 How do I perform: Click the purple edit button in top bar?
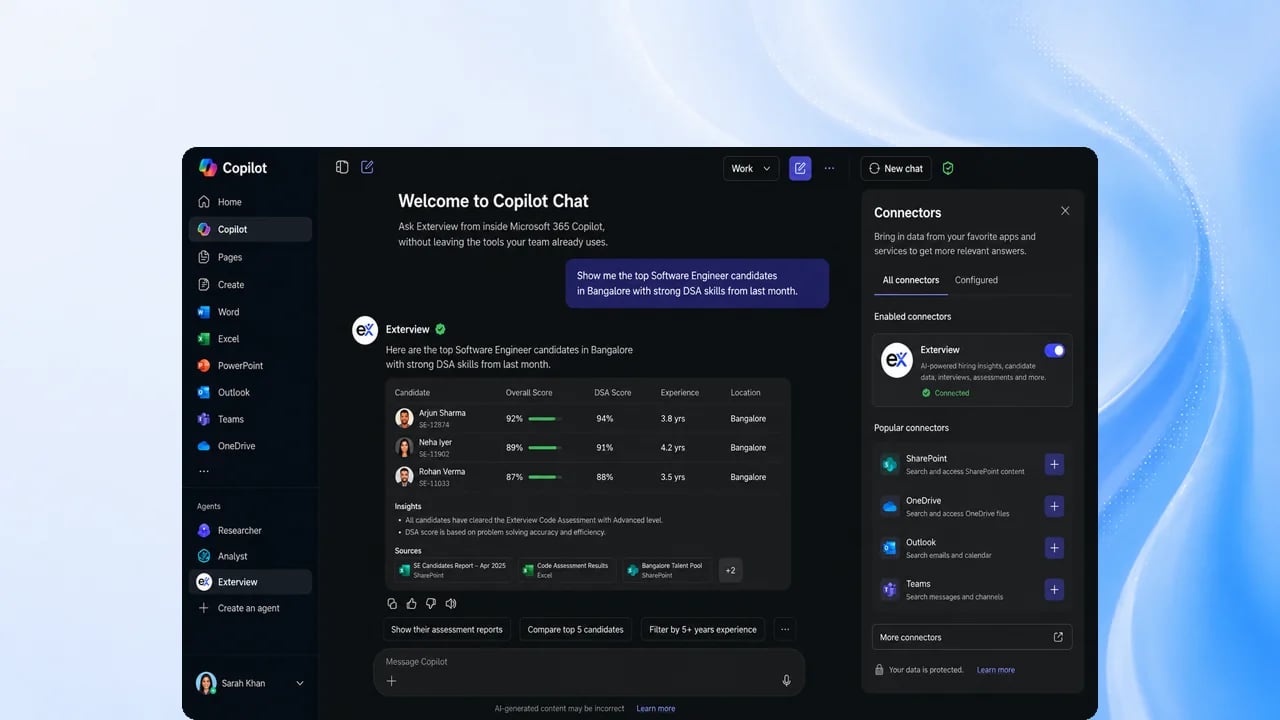pos(800,168)
